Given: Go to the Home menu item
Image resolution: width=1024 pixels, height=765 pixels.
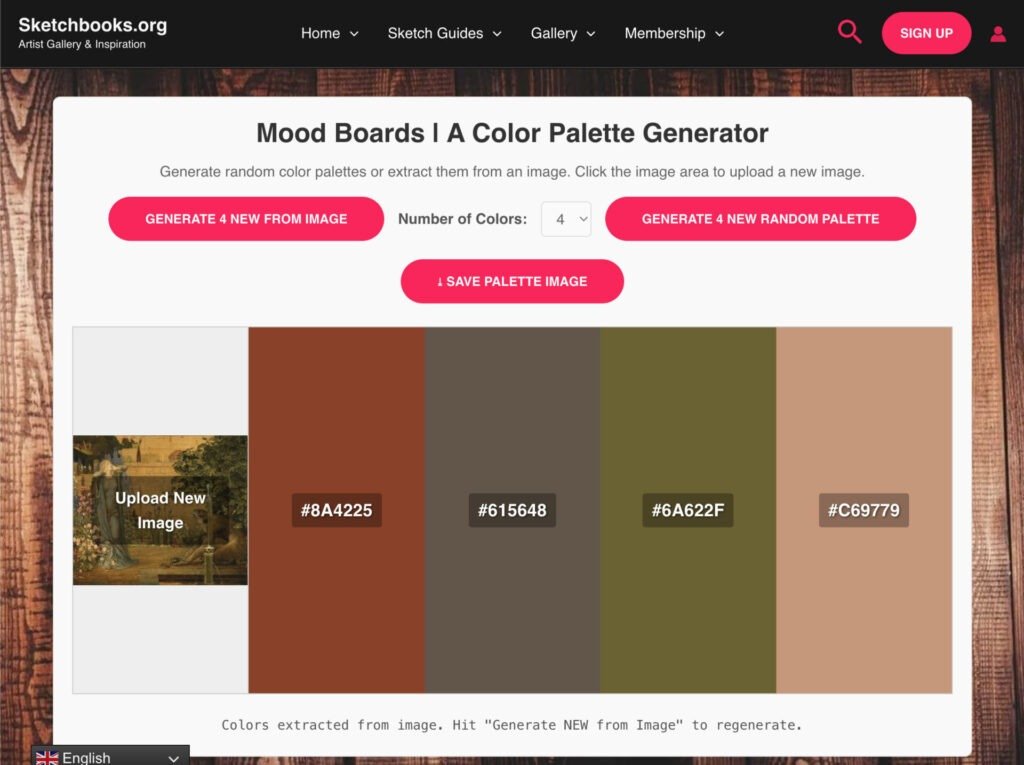Looking at the screenshot, I should click(320, 33).
